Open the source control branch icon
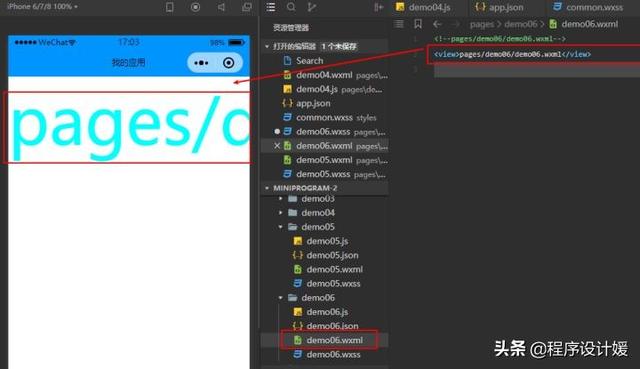 [x=311, y=7]
